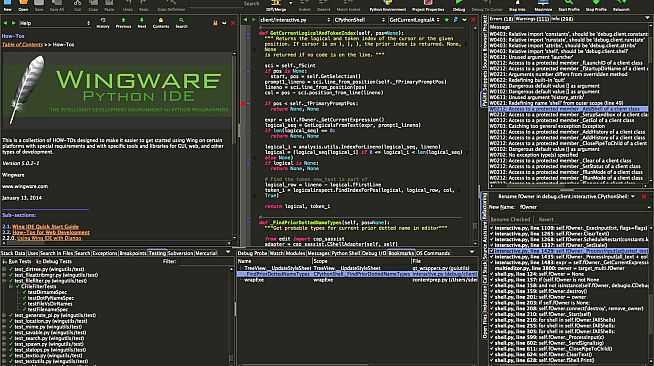Screen dimensions: 654x366
Task: Close the Rename refactoring panel
Action: pos(644,196)
